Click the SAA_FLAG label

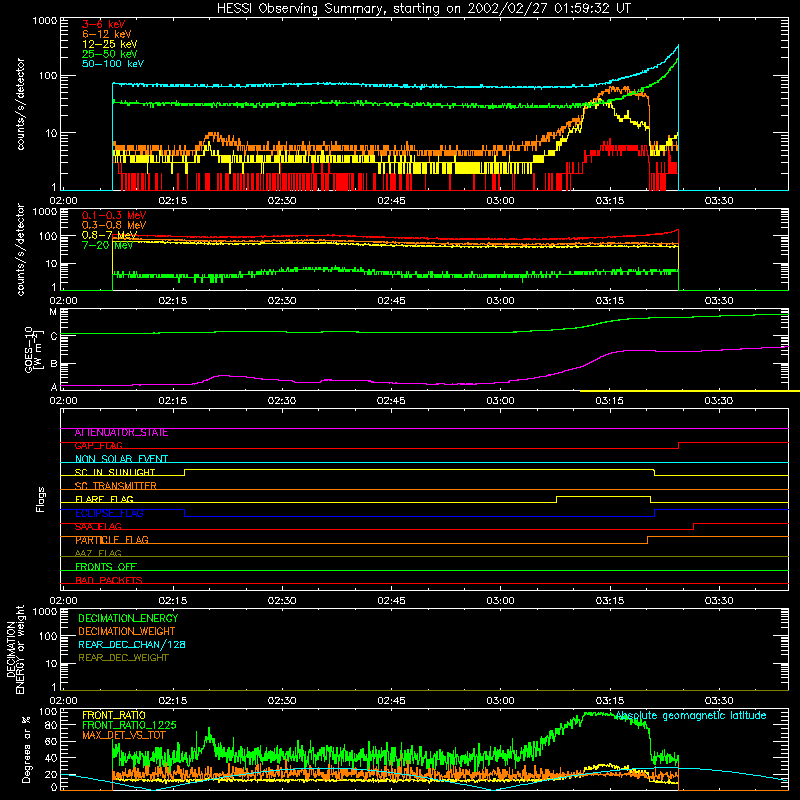(98, 527)
